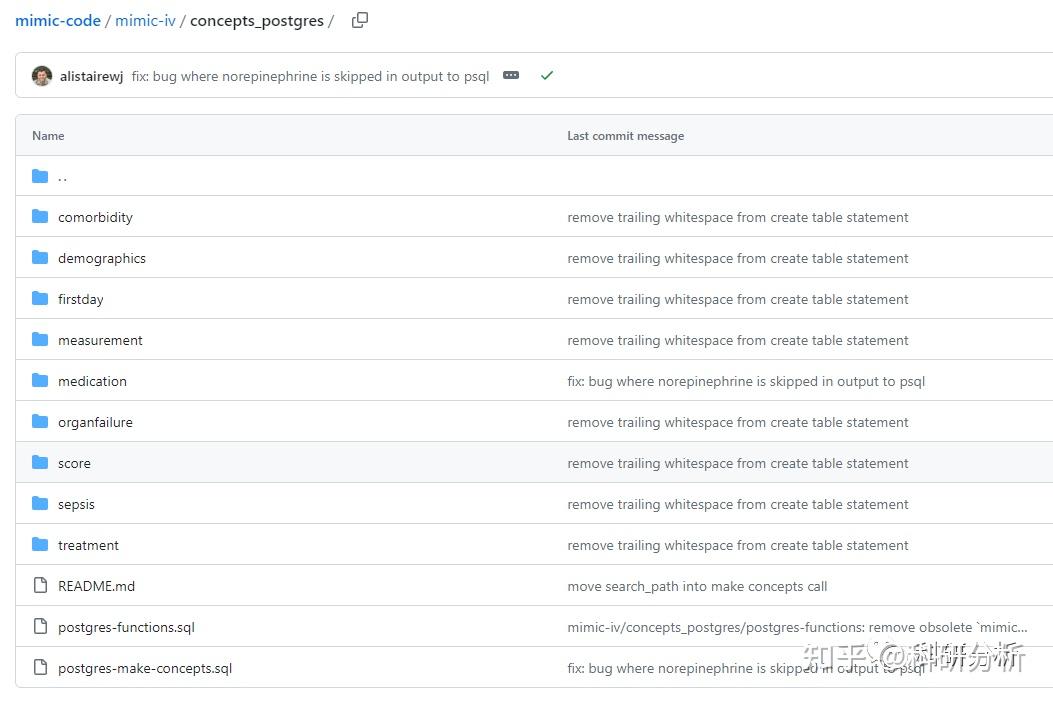
Task: Open the organfailure folder
Action: (95, 422)
